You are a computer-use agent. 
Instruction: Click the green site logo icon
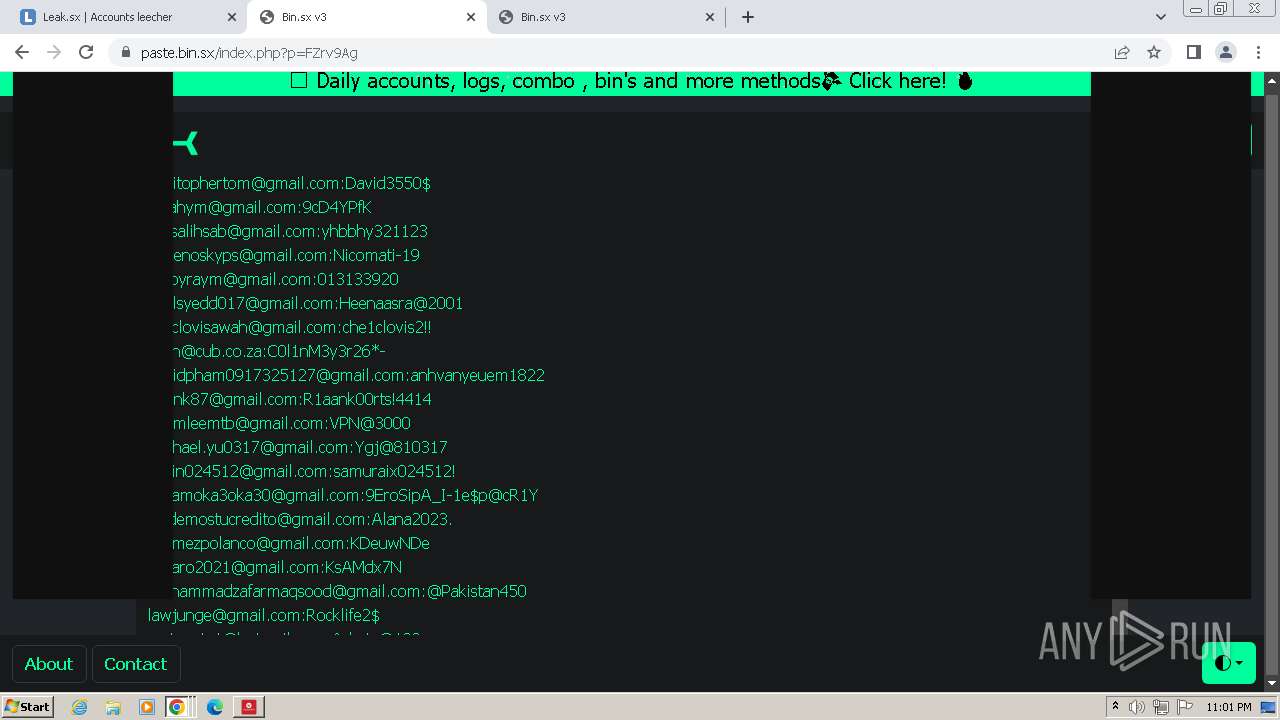tap(186, 143)
